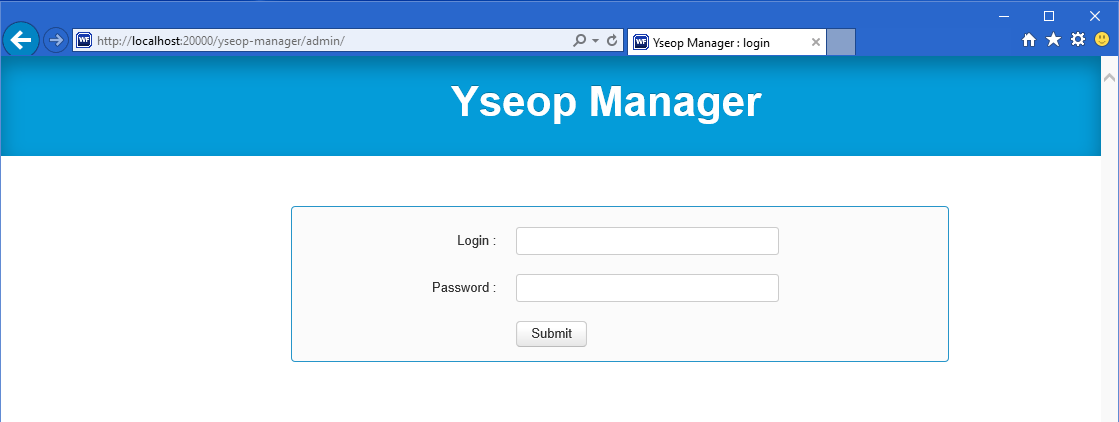
Task: Click the localhost URL in address bar
Action: [x=221, y=41]
